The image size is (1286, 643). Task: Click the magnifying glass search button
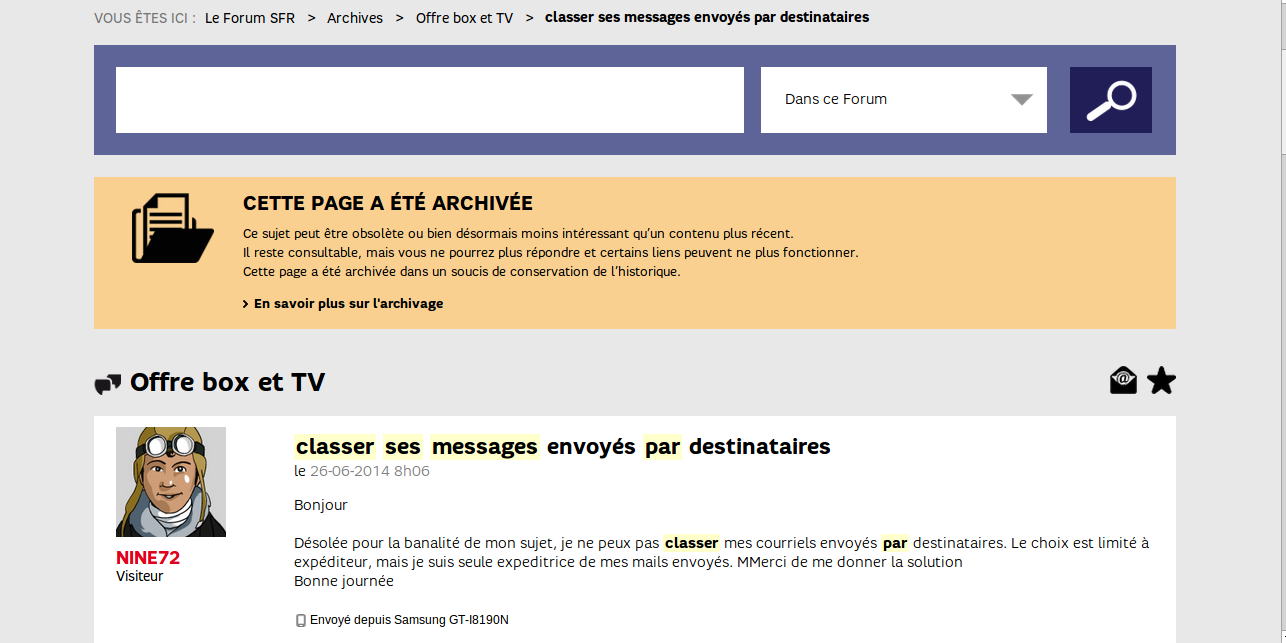[1110, 100]
